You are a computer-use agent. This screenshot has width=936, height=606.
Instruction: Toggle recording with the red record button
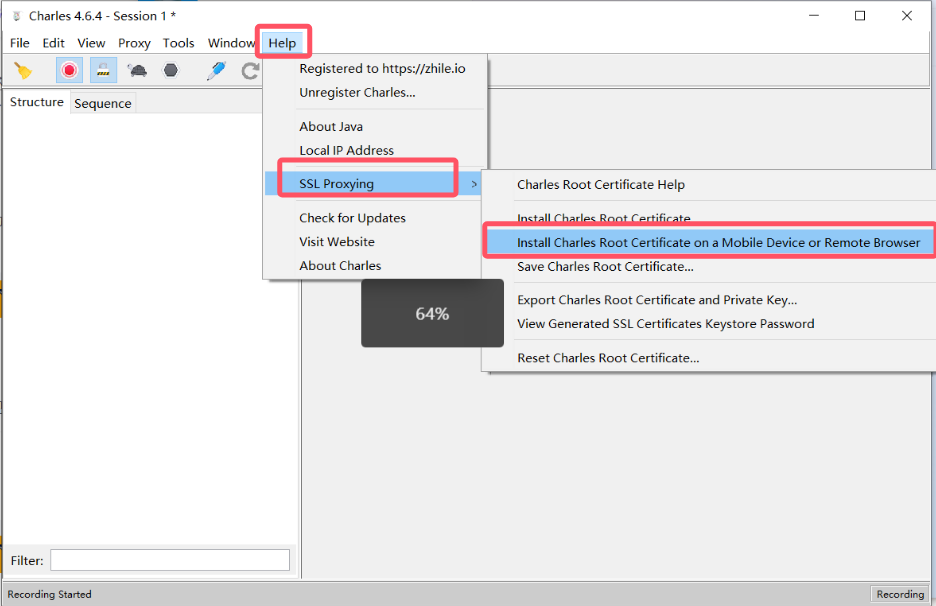pyautogui.click(x=69, y=70)
